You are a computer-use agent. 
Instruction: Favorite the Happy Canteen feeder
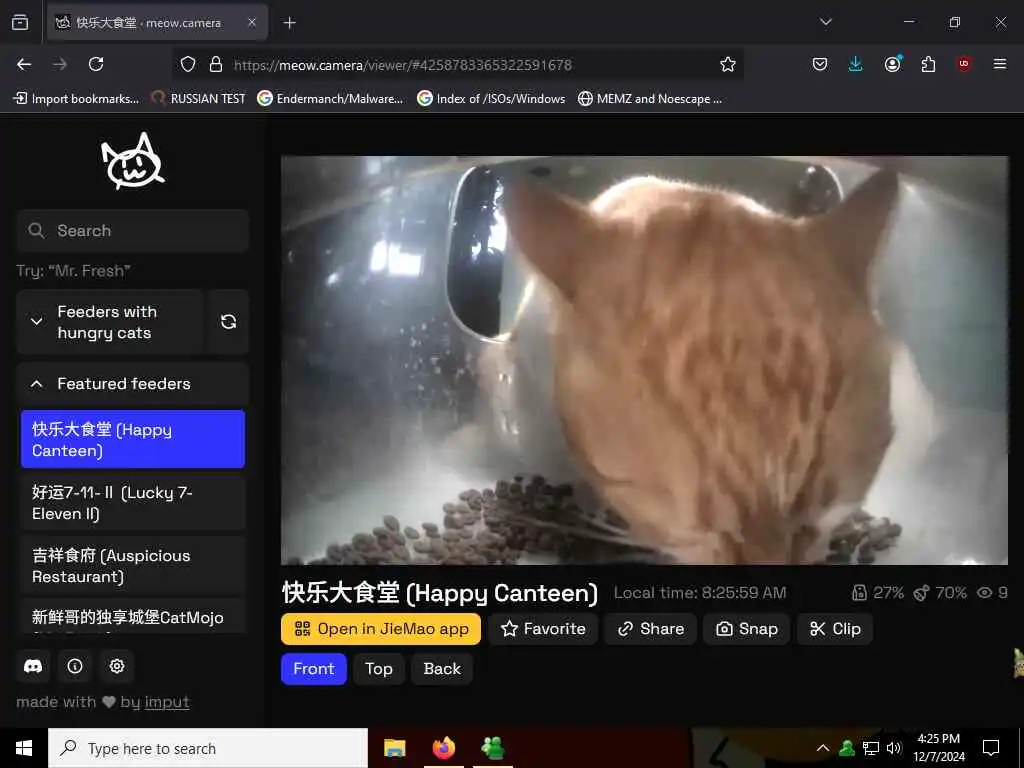tap(543, 629)
